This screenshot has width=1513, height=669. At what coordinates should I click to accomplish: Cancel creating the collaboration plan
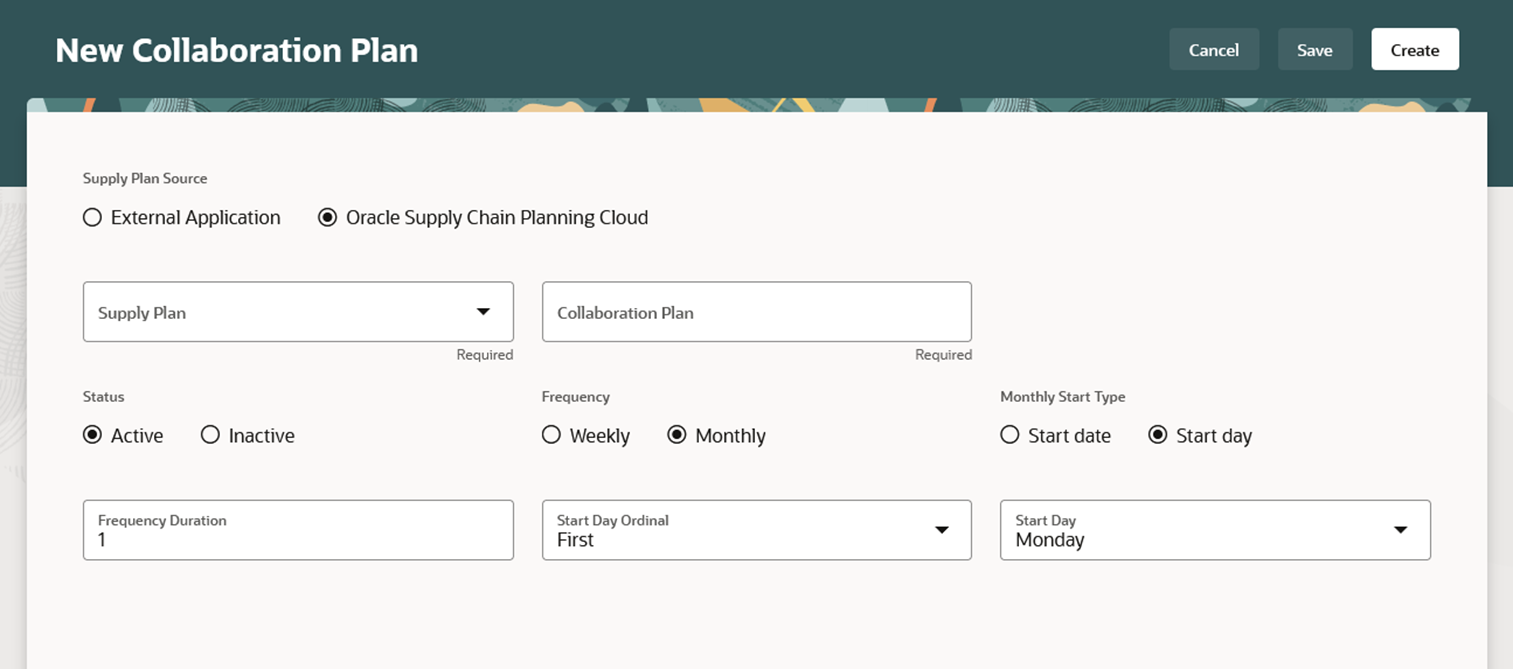1214,49
